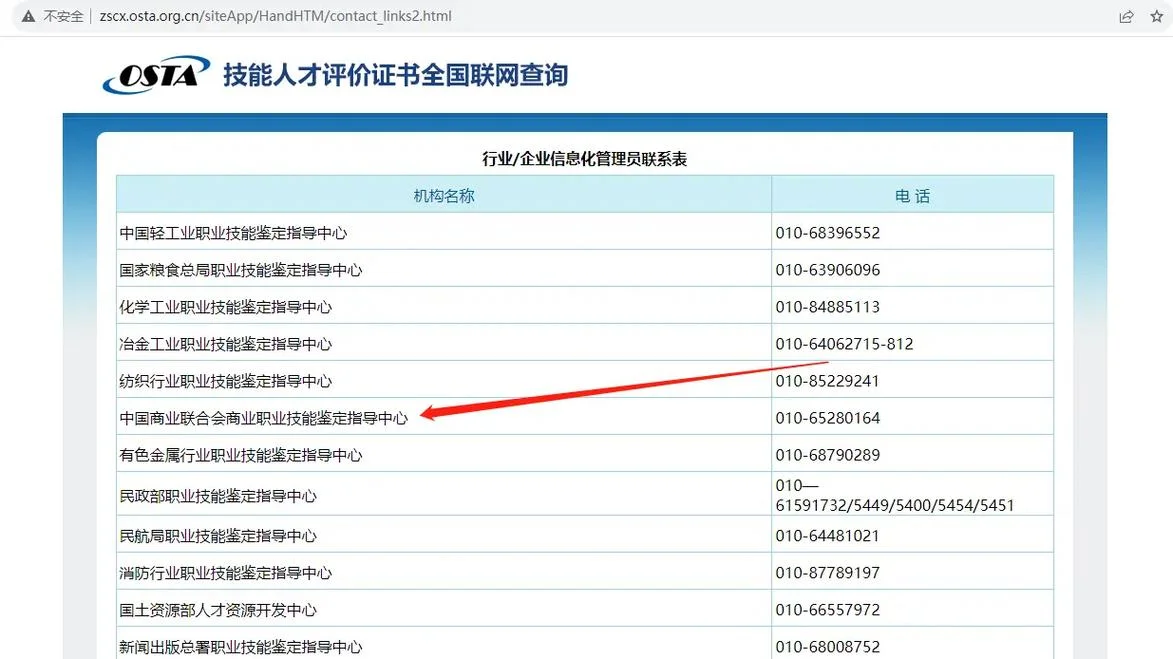
Task: Select 冶金工业职业技能鉴定指导中心 row
Action: pyautogui.click(x=585, y=343)
